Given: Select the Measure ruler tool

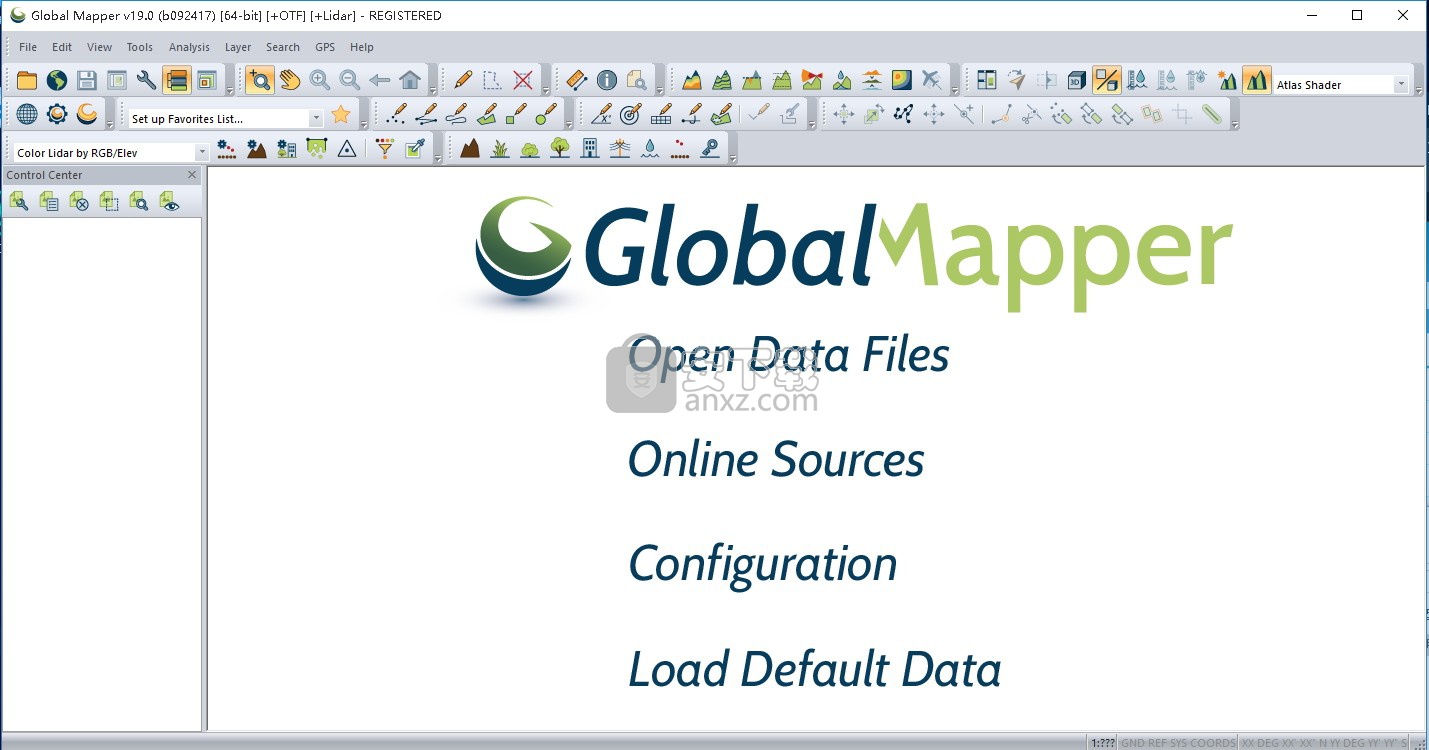Looking at the screenshot, I should [x=577, y=81].
